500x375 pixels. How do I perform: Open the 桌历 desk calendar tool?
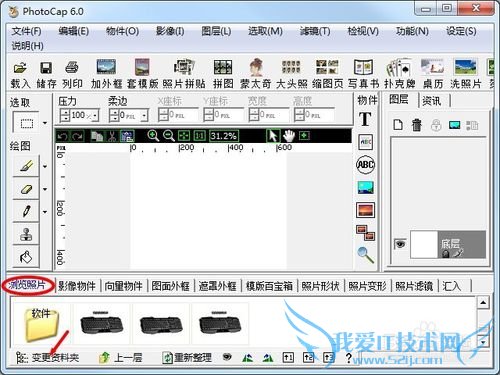(433, 74)
